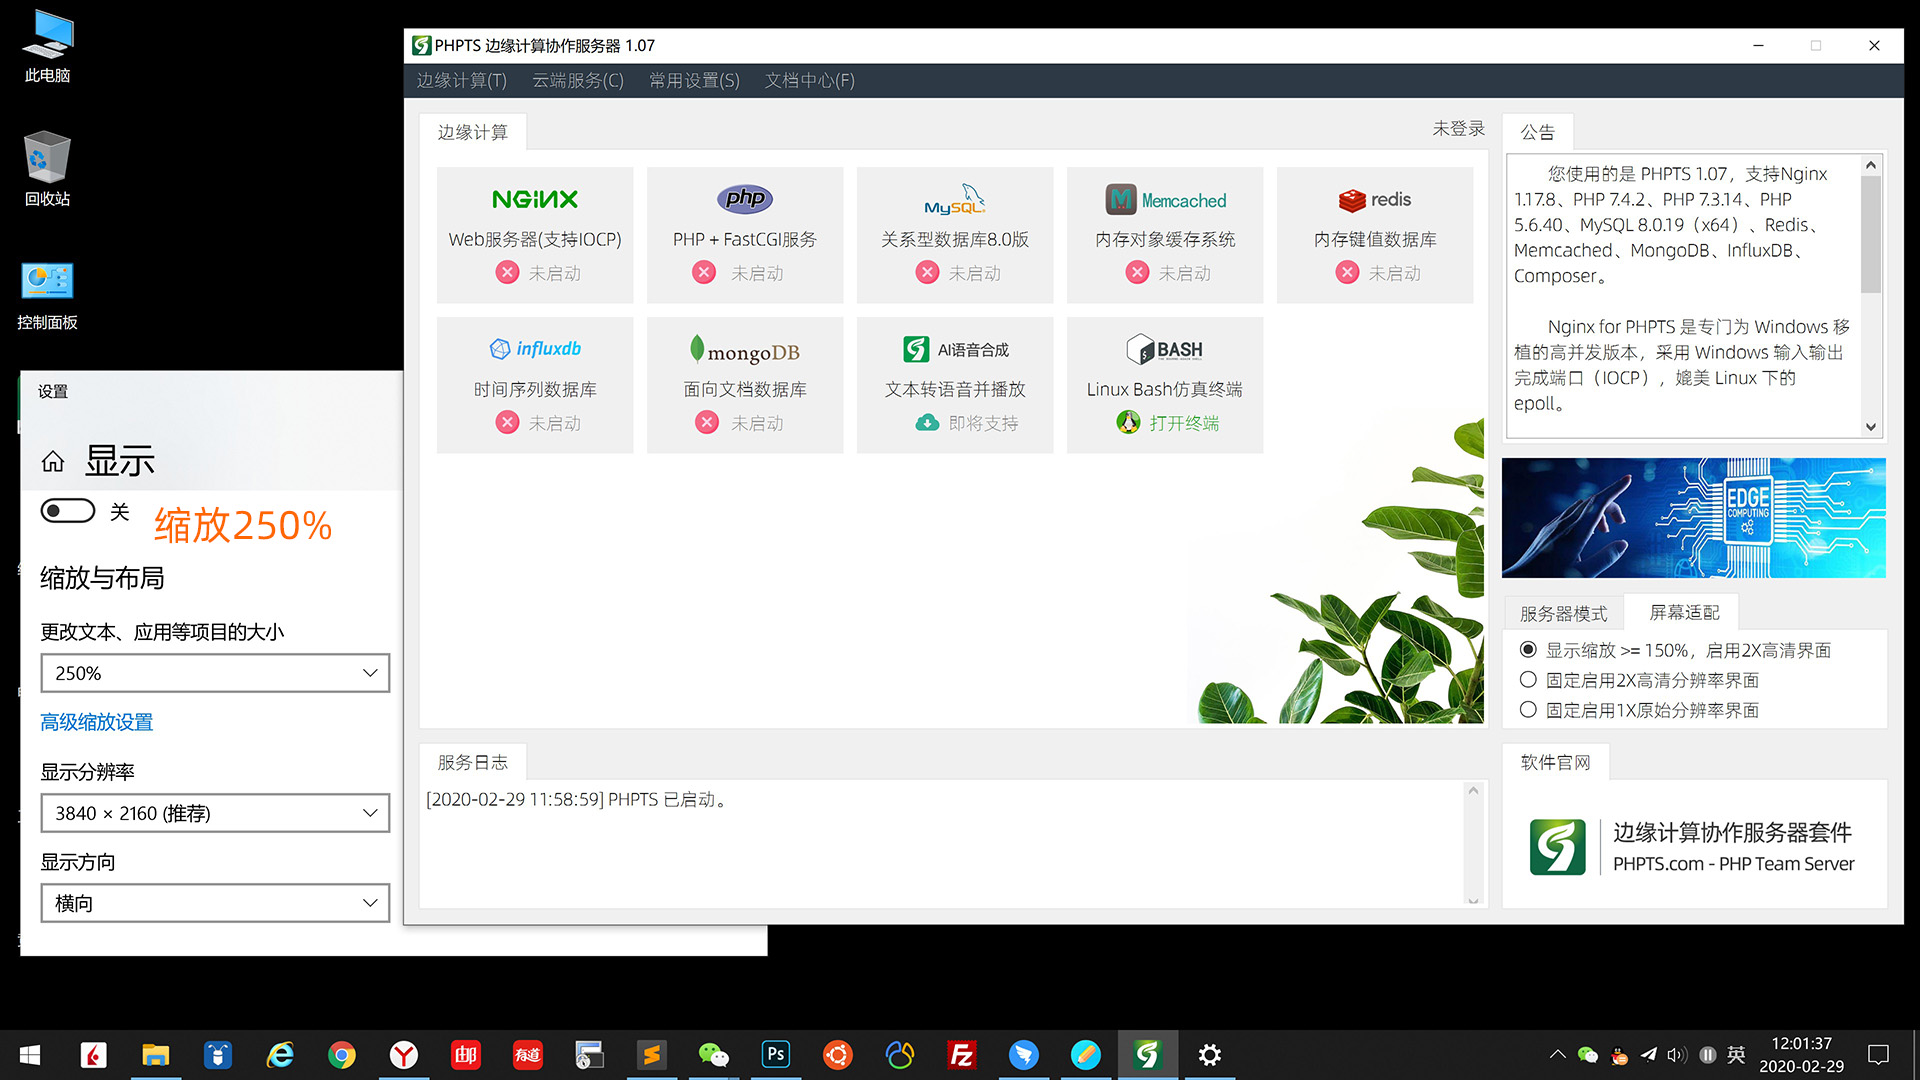
Task: Open Sublime Text from the taskbar
Action: [x=652, y=1055]
